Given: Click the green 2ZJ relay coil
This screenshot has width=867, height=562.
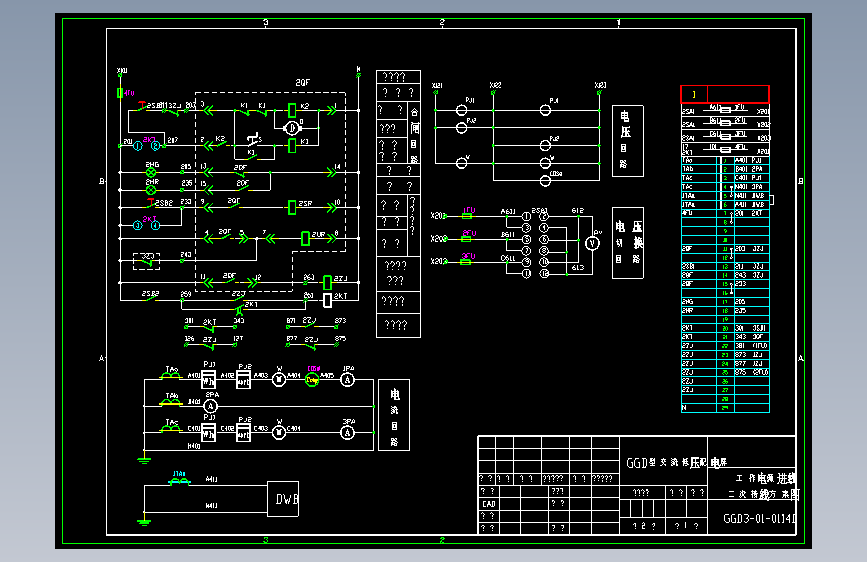Looking at the screenshot, I should click(x=327, y=283).
